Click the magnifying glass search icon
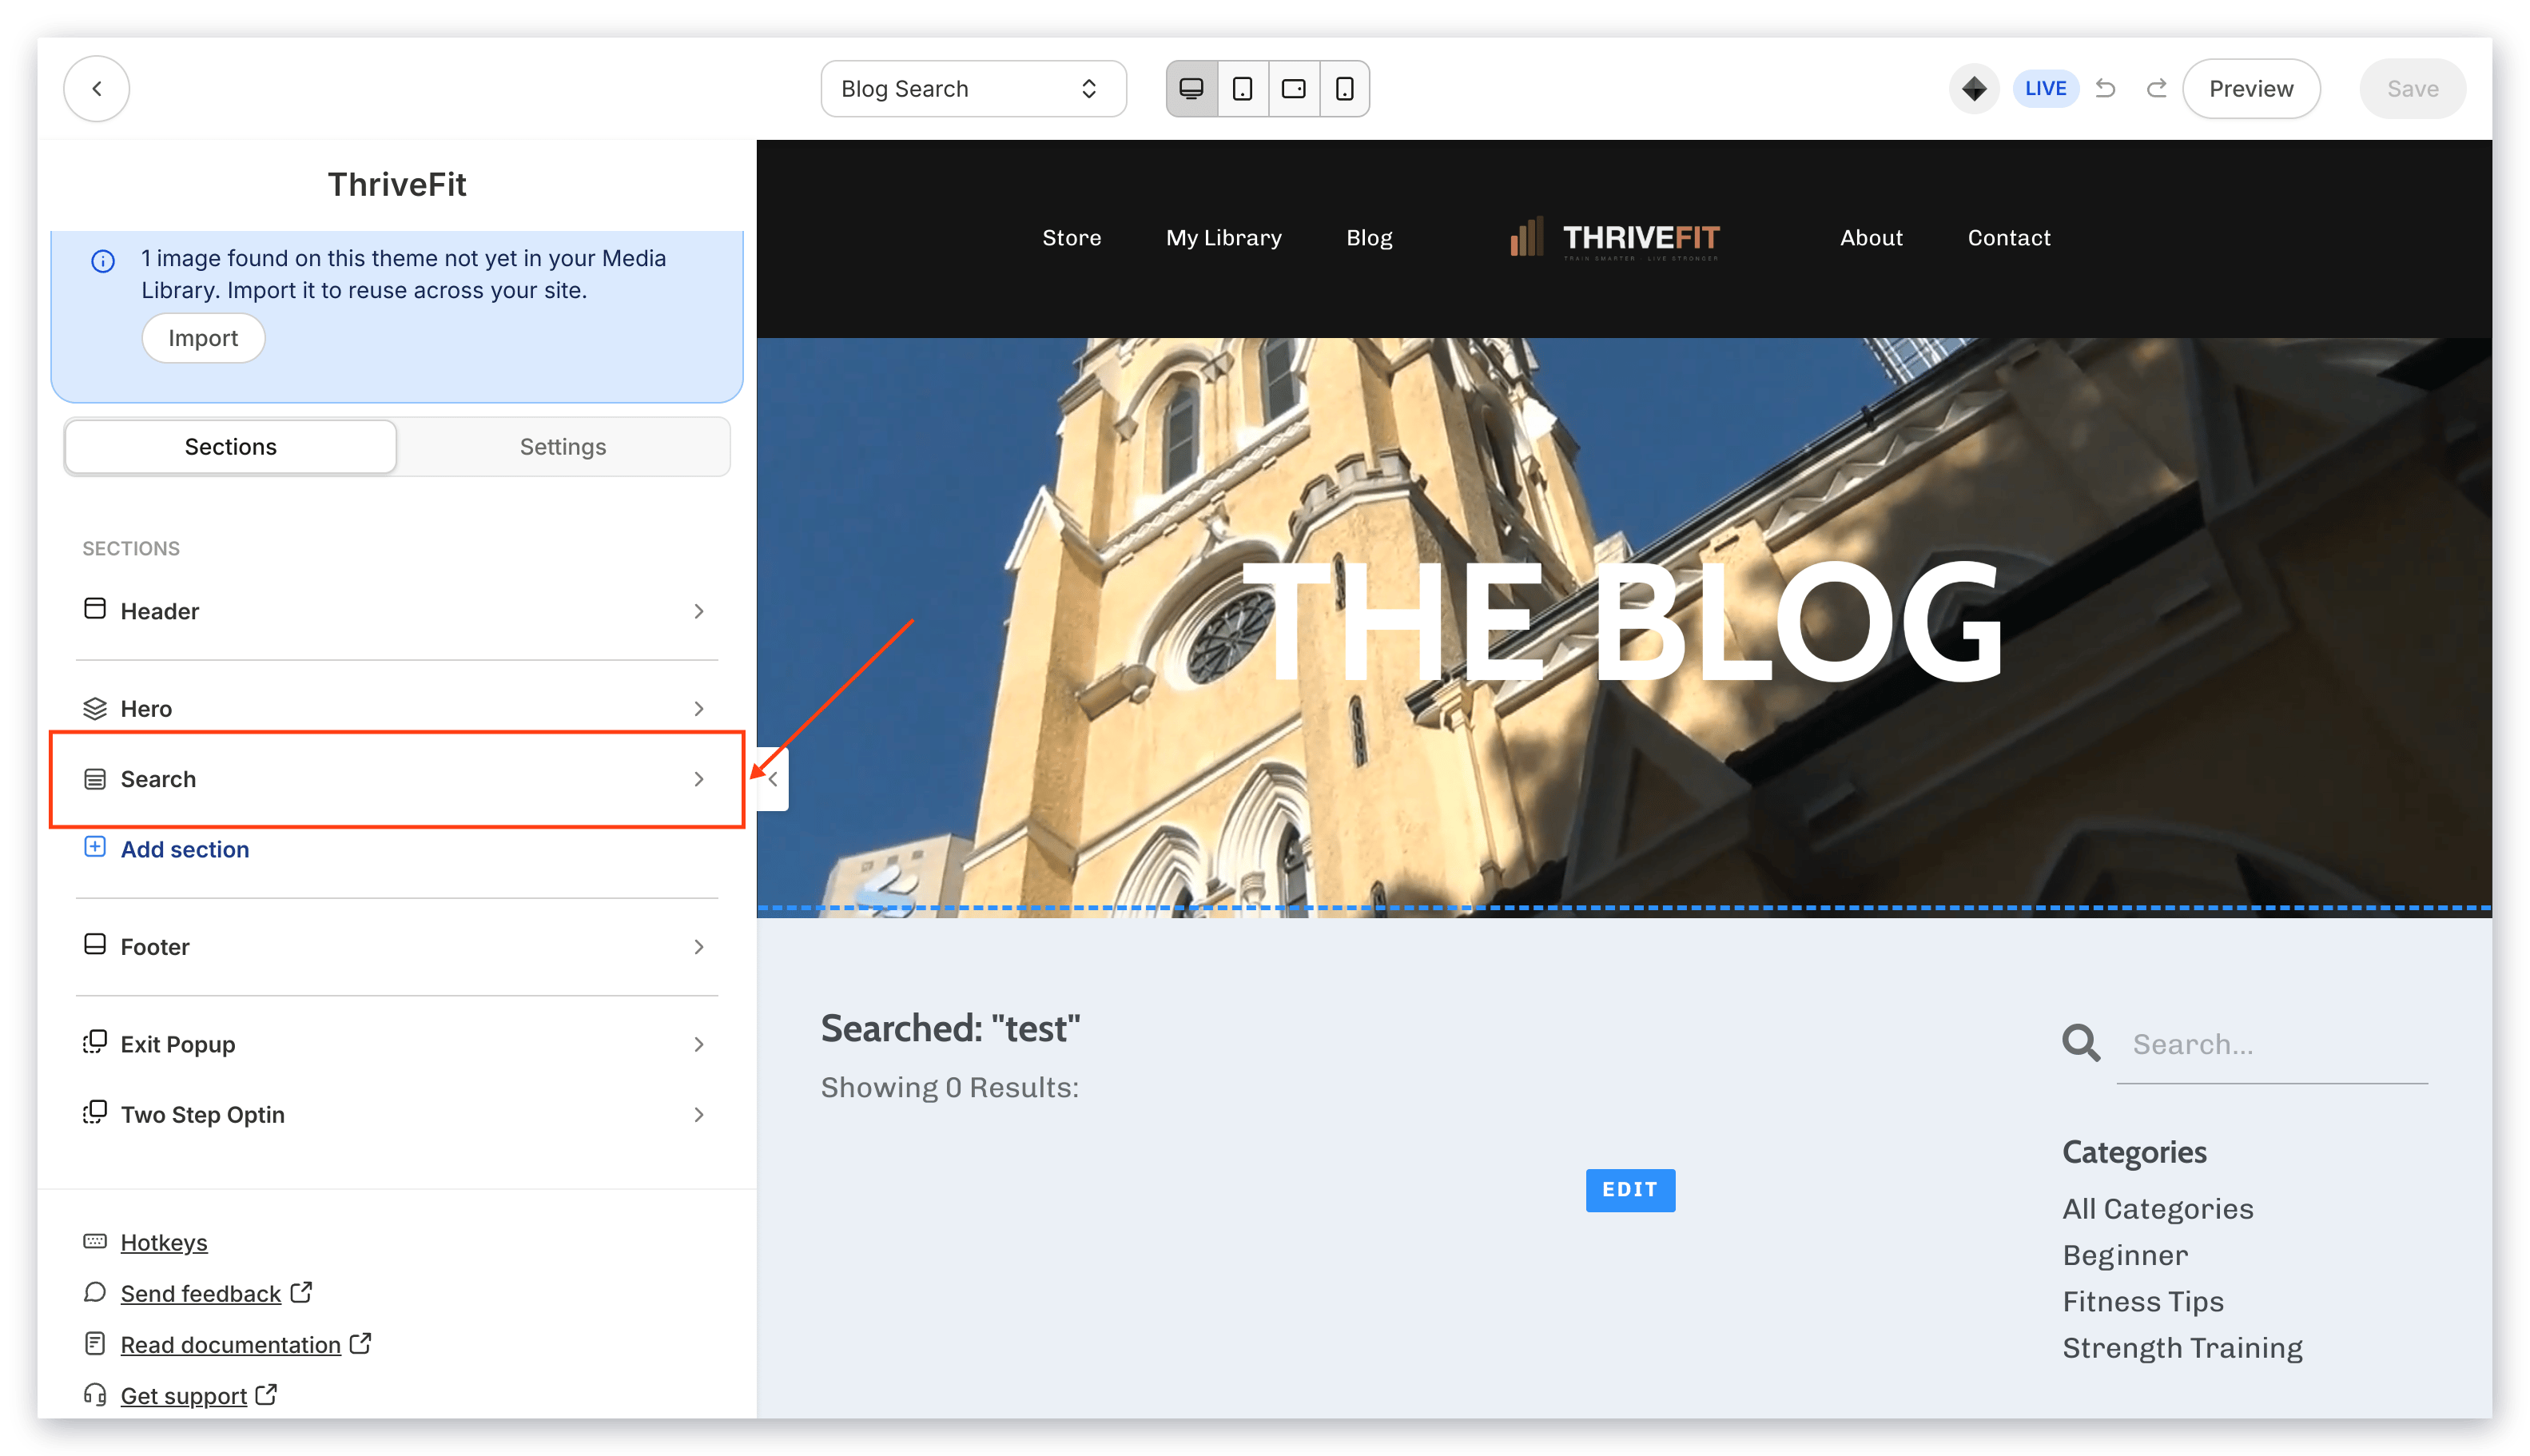 pos(2080,1041)
